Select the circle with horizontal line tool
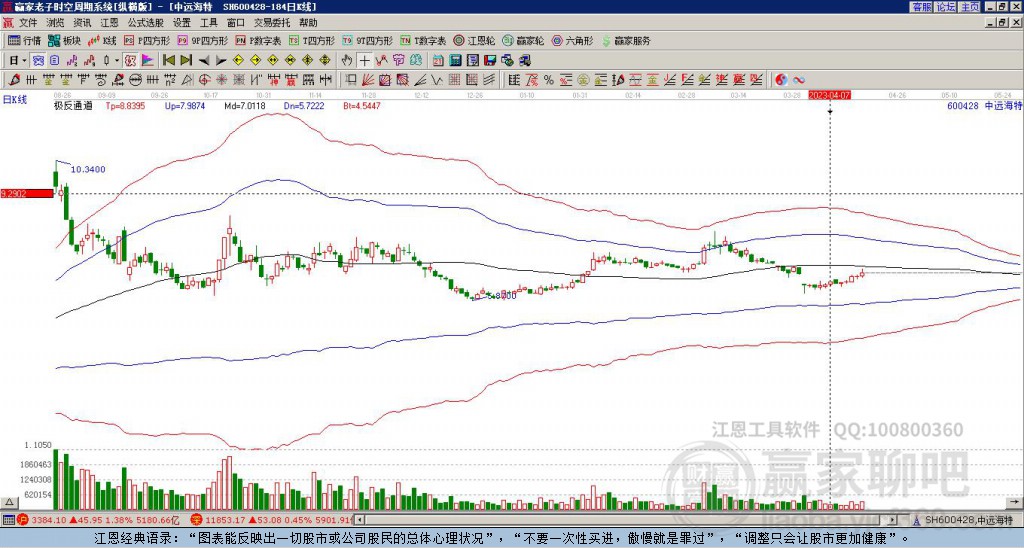 tap(135, 80)
